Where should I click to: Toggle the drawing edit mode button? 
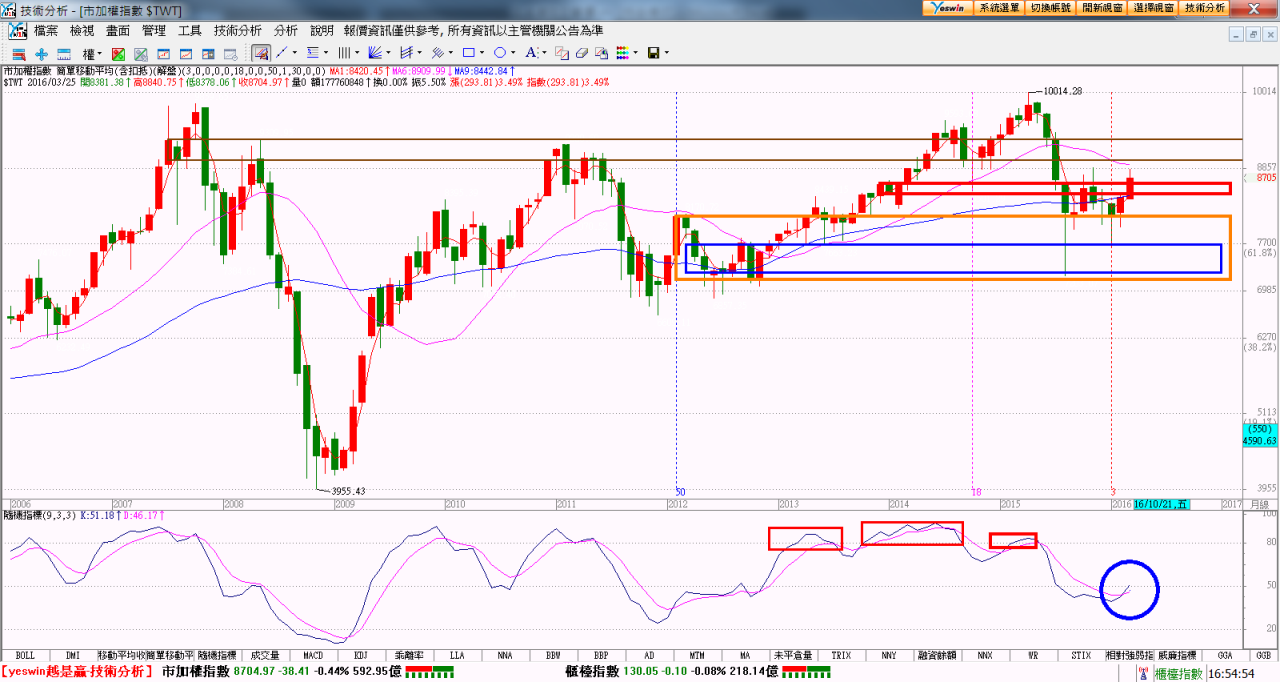[x=260, y=52]
